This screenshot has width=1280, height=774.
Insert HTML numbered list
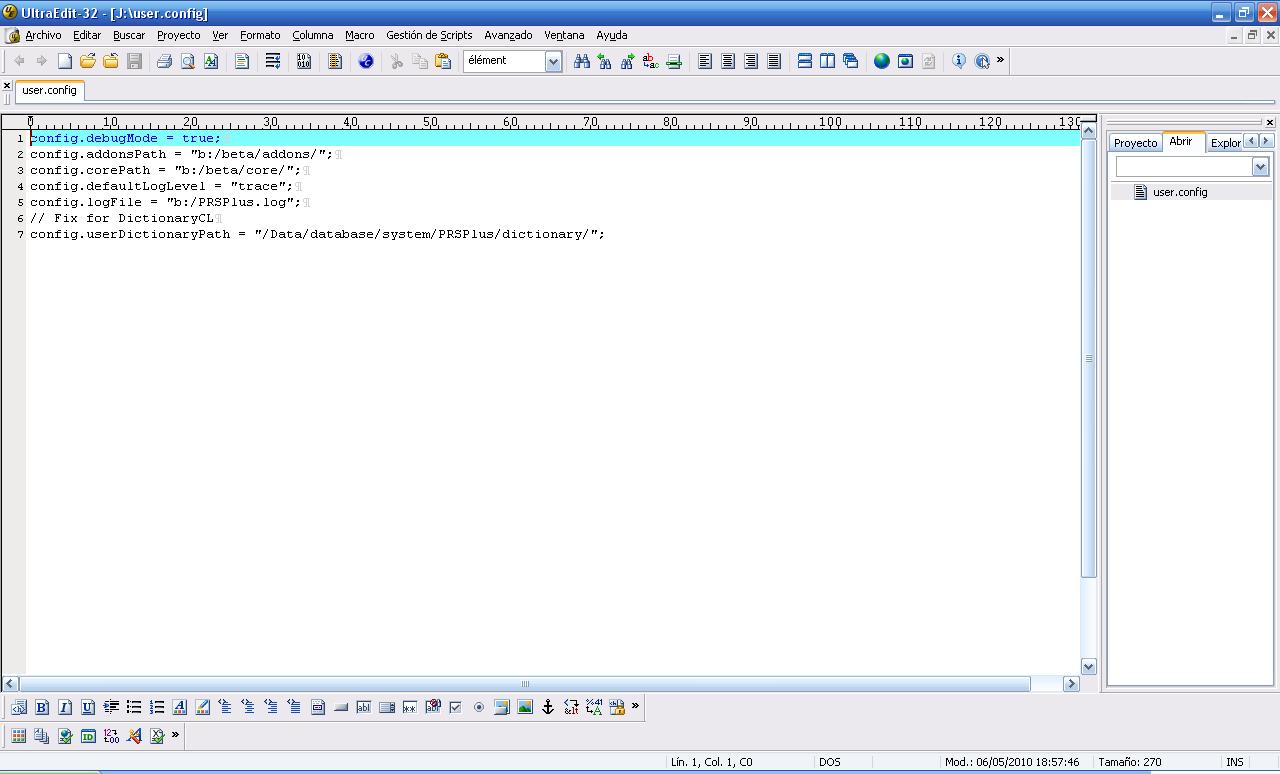[x=157, y=707]
